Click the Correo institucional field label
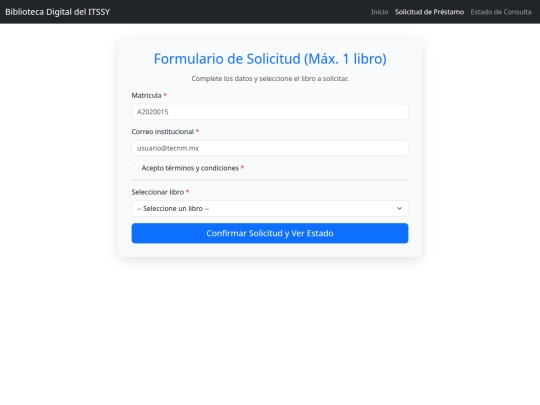 [163, 132]
